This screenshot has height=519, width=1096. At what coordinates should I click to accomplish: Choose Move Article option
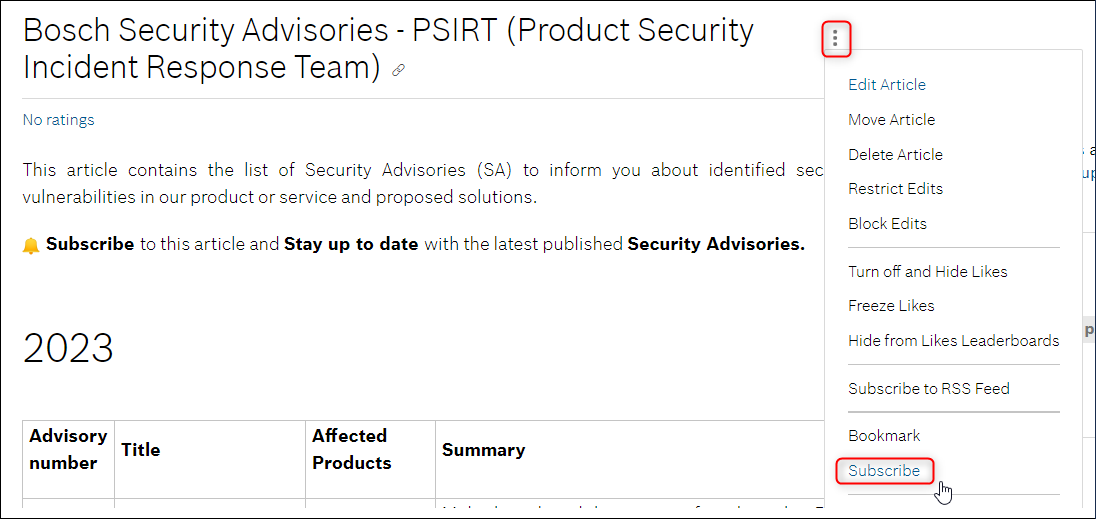pos(891,119)
